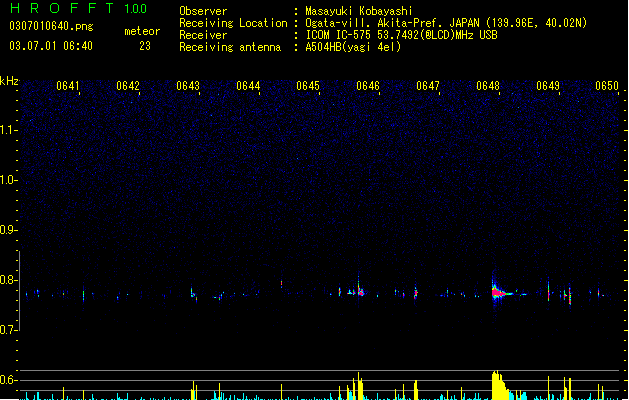The width and height of the screenshot is (629, 400).
Task: Click the 0641 time marker
Action: tap(68, 86)
